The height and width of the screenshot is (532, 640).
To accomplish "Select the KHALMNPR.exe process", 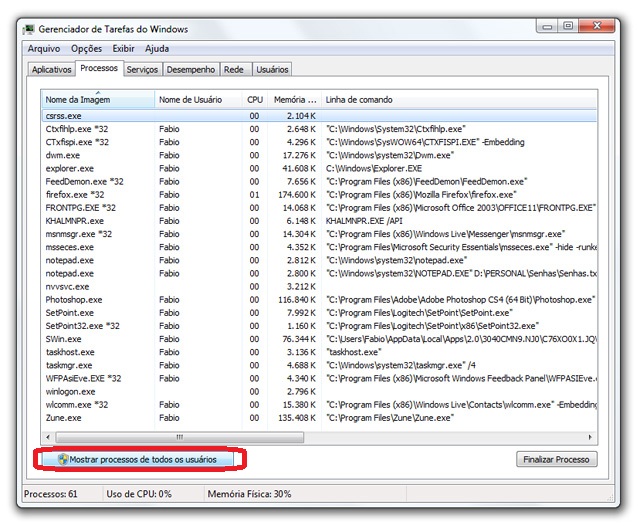I will pyautogui.click(x=319, y=221).
